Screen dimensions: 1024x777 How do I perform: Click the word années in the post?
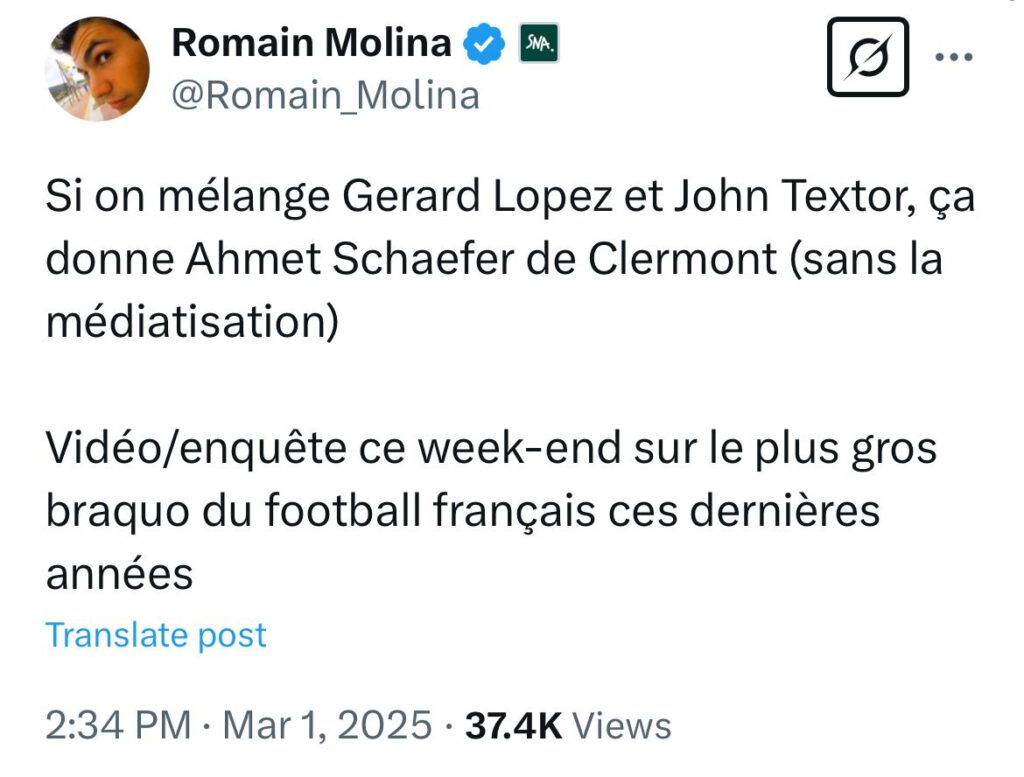click(x=118, y=574)
